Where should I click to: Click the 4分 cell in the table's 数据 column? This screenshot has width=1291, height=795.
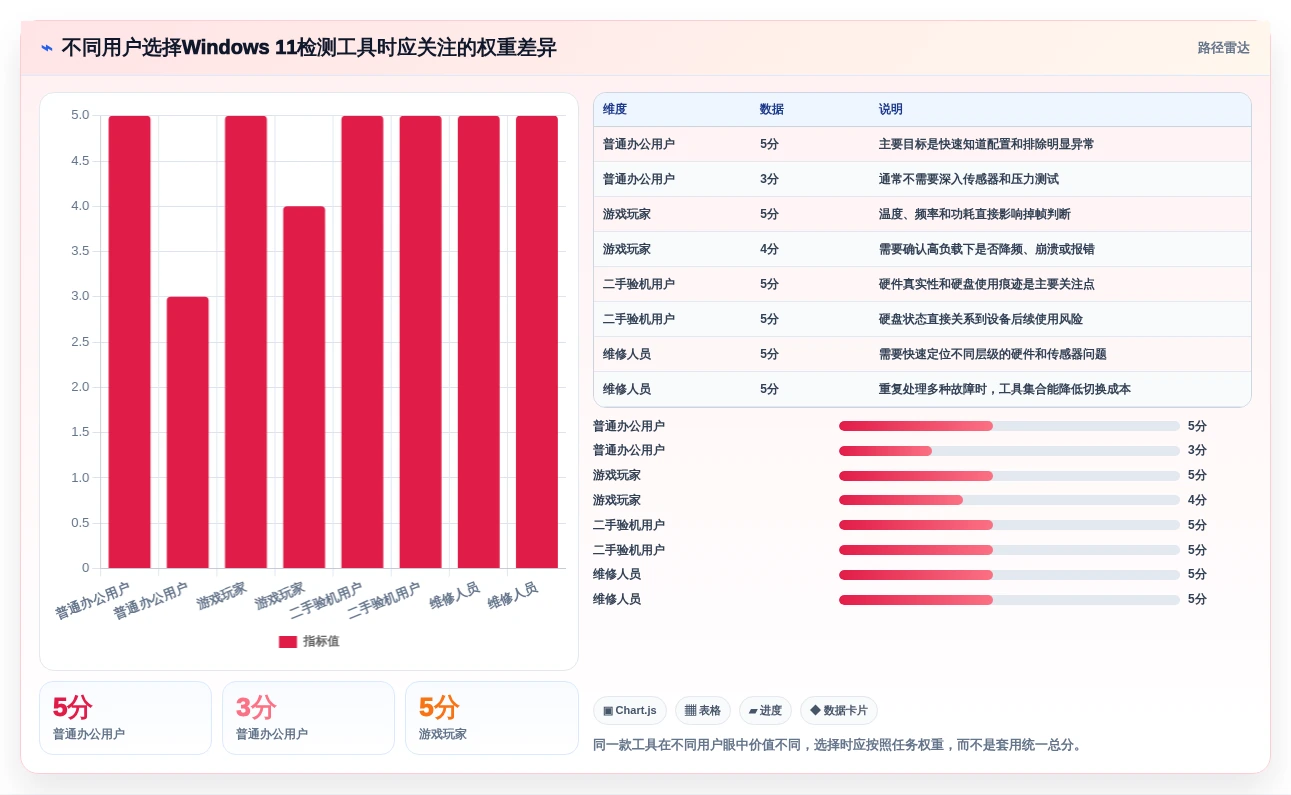769,249
